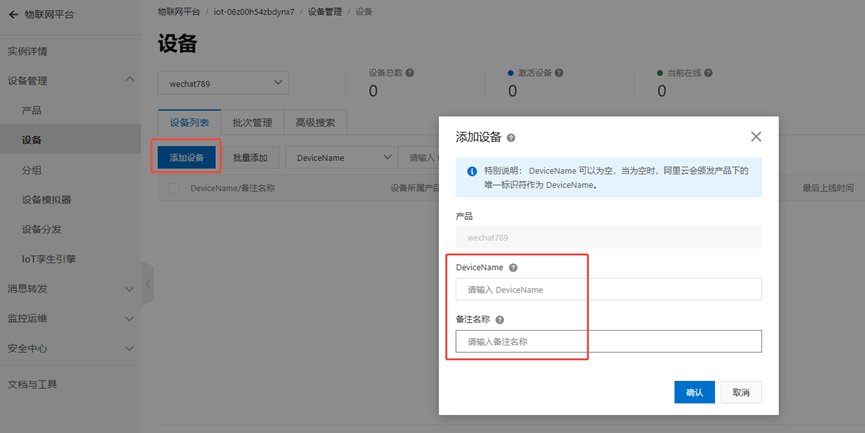Image resolution: width=865 pixels, height=433 pixels.
Task: Click the 添加设备 button
Action: click(186, 158)
